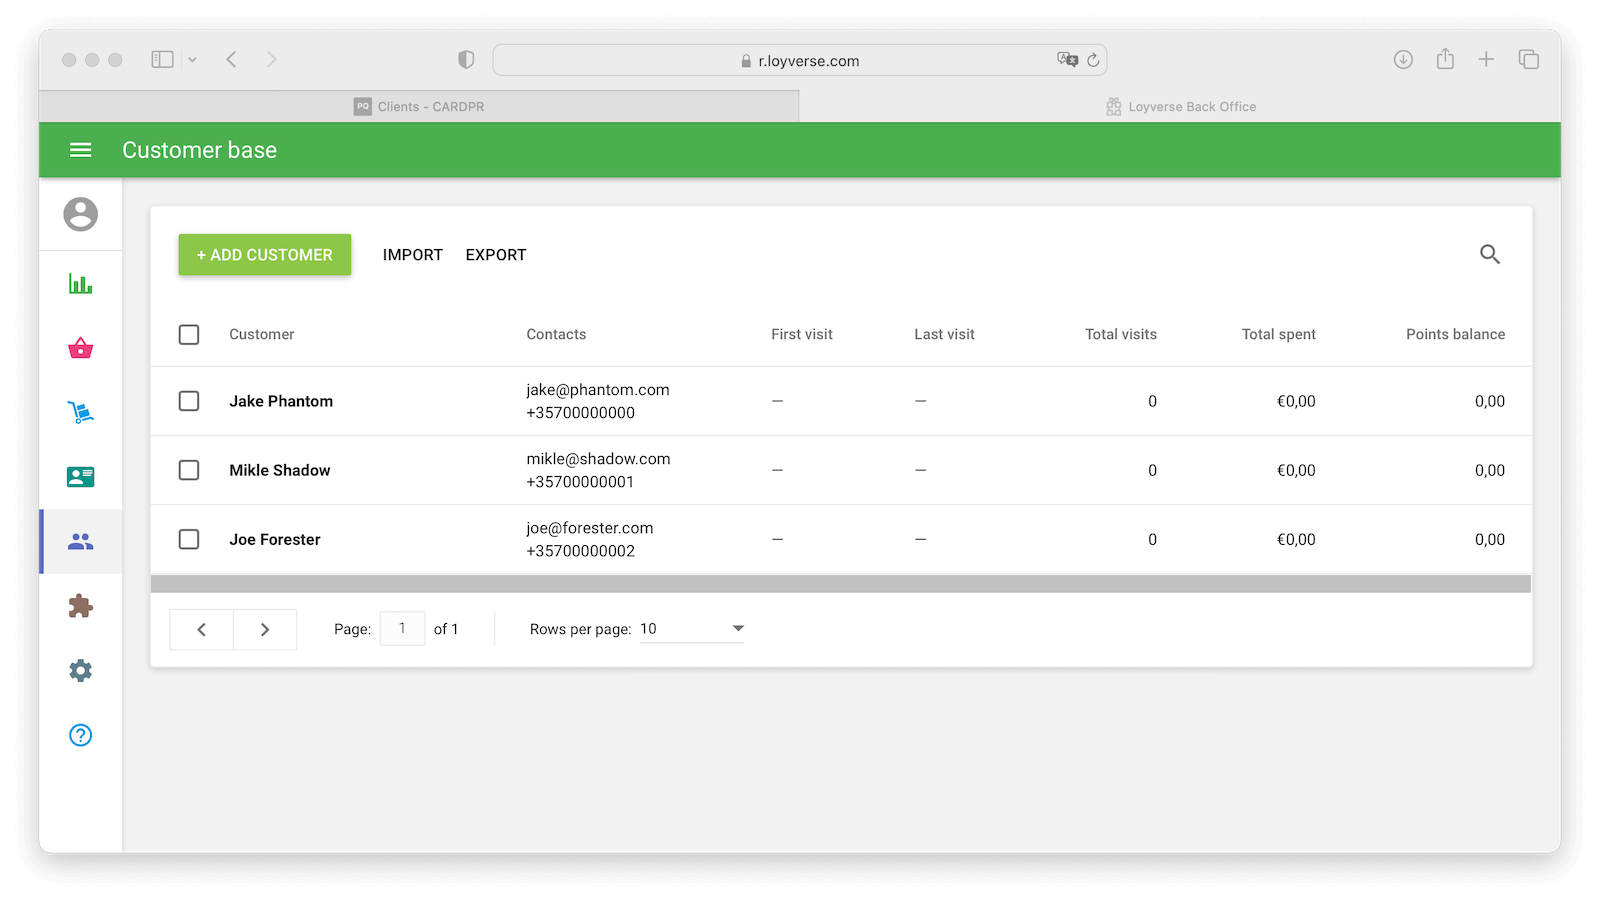Check the row for Mikle Shadow
The height and width of the screenshot is (900, 1600).
pos(189,470)
